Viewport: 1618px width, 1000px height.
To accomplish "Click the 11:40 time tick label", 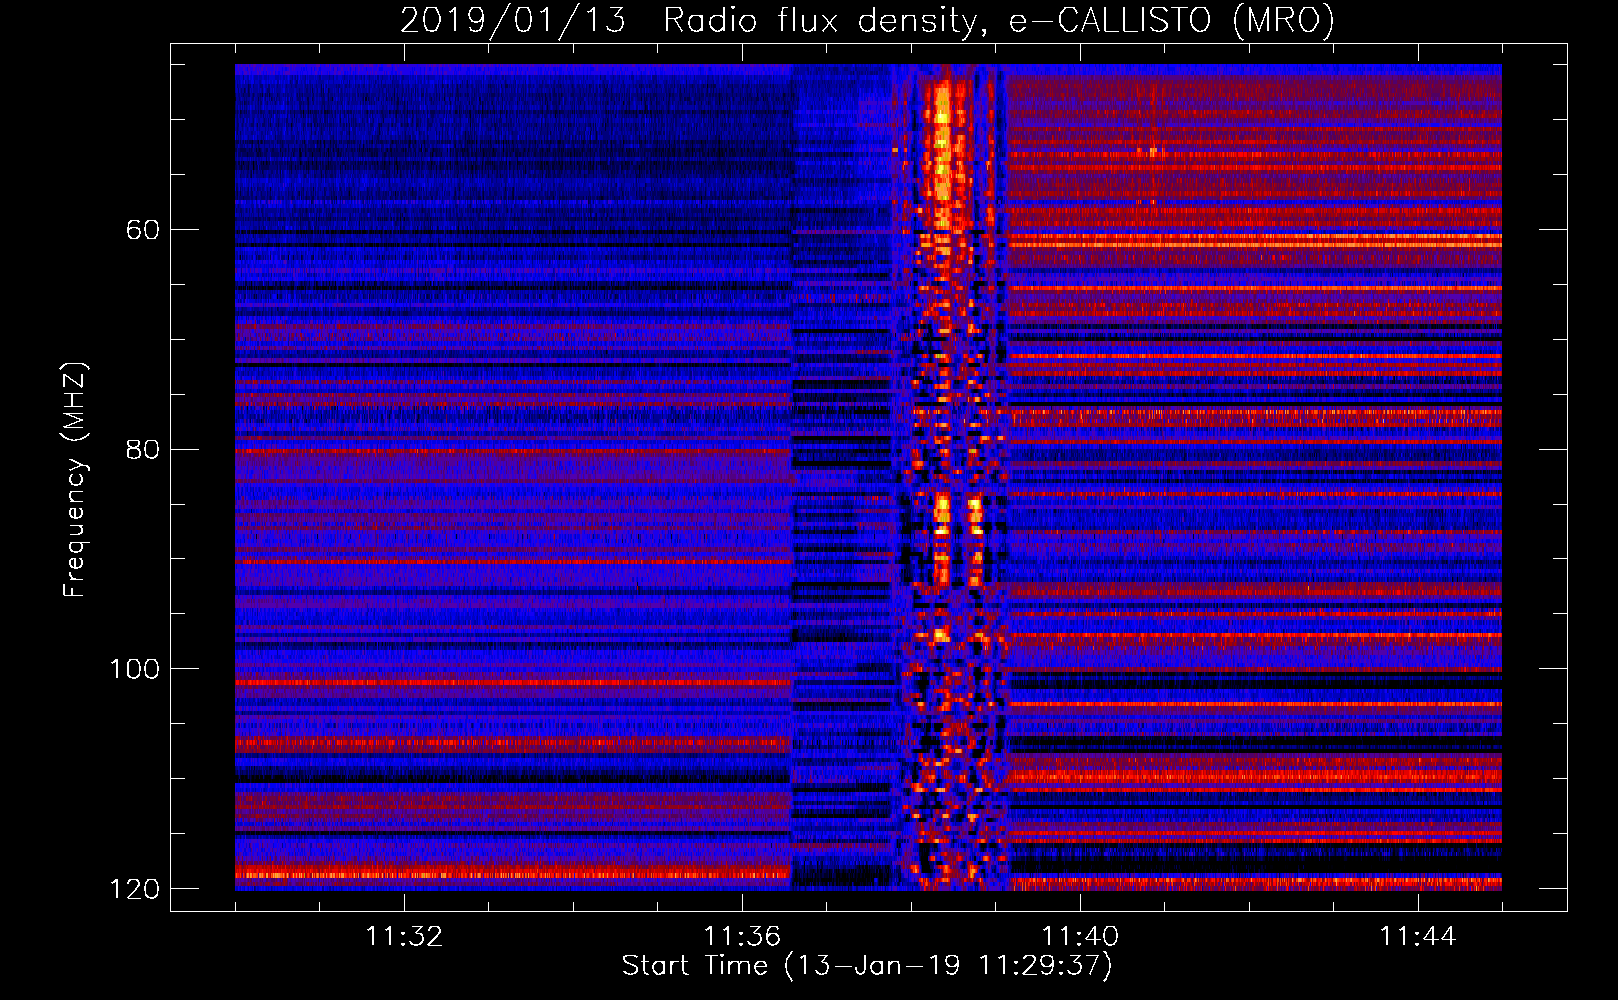I will [1080, 937].
